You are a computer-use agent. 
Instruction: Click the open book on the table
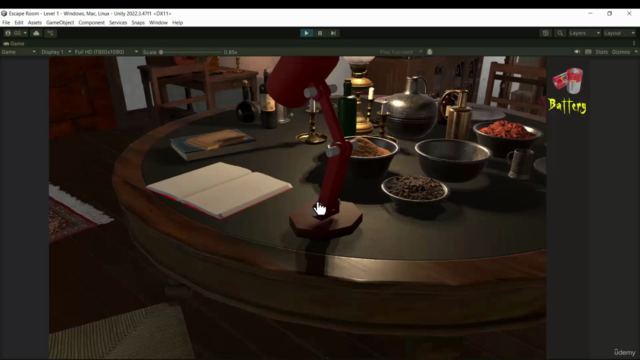[220, 189]
